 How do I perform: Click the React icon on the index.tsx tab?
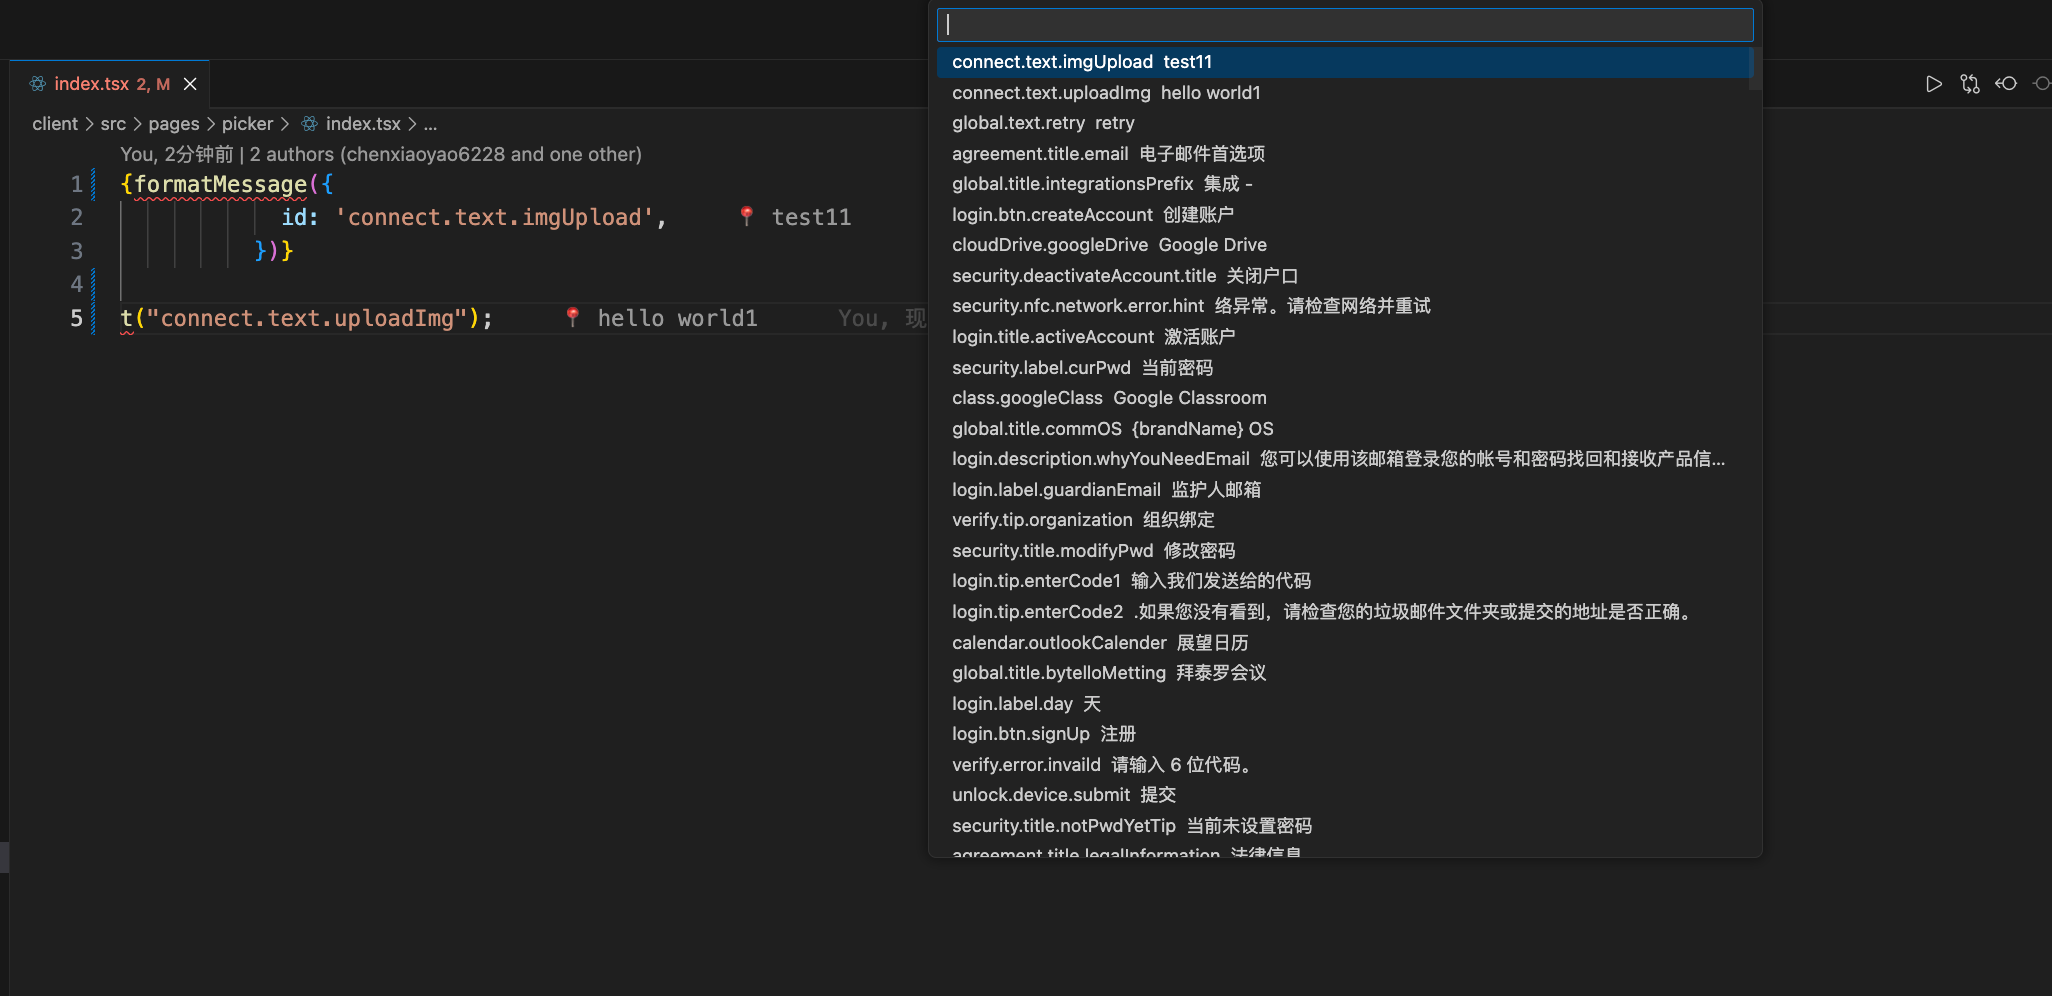pyautogui.click(x=39, y=83)
